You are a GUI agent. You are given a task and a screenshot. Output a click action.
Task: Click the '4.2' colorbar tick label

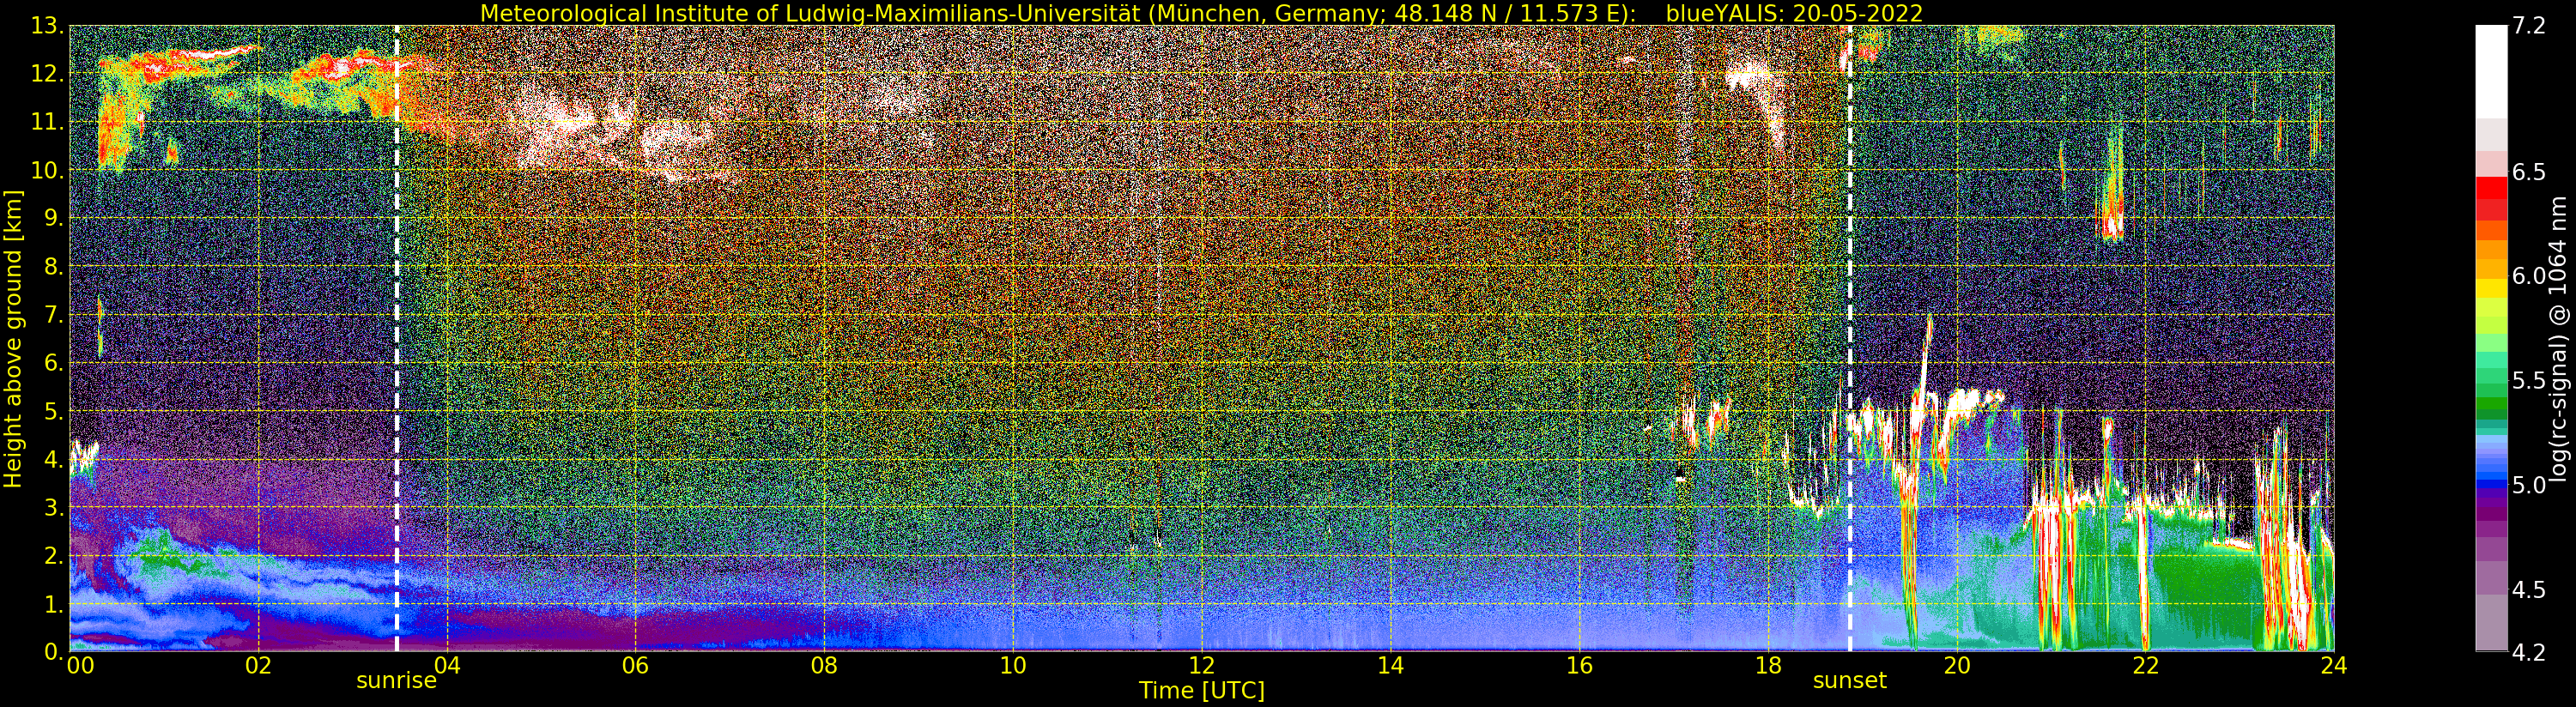2529,653
